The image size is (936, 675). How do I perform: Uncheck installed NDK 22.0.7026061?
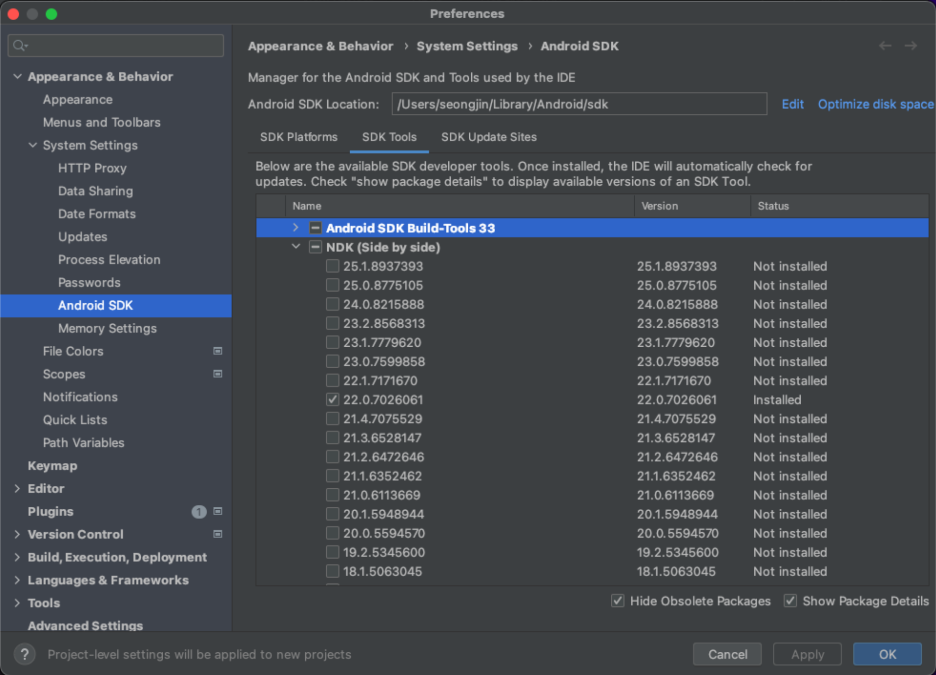tap(332, 400)
